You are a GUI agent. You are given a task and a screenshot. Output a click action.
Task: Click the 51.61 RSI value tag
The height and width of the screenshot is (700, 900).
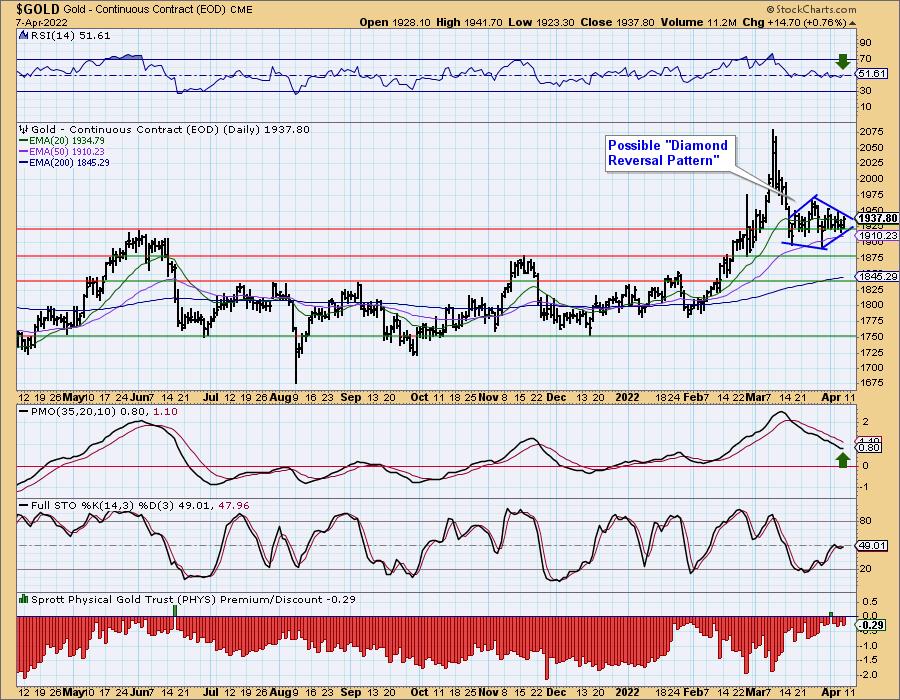pyautogui.click(x=871, y=73)
